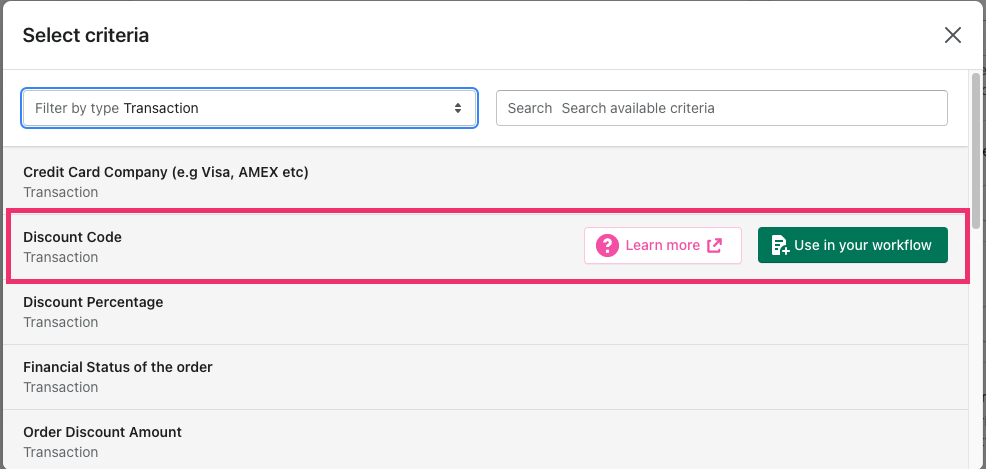This screenshot has height=469, width=986.
Task: Click the up-down arrows in type filter
Action: tap(458, 108)
